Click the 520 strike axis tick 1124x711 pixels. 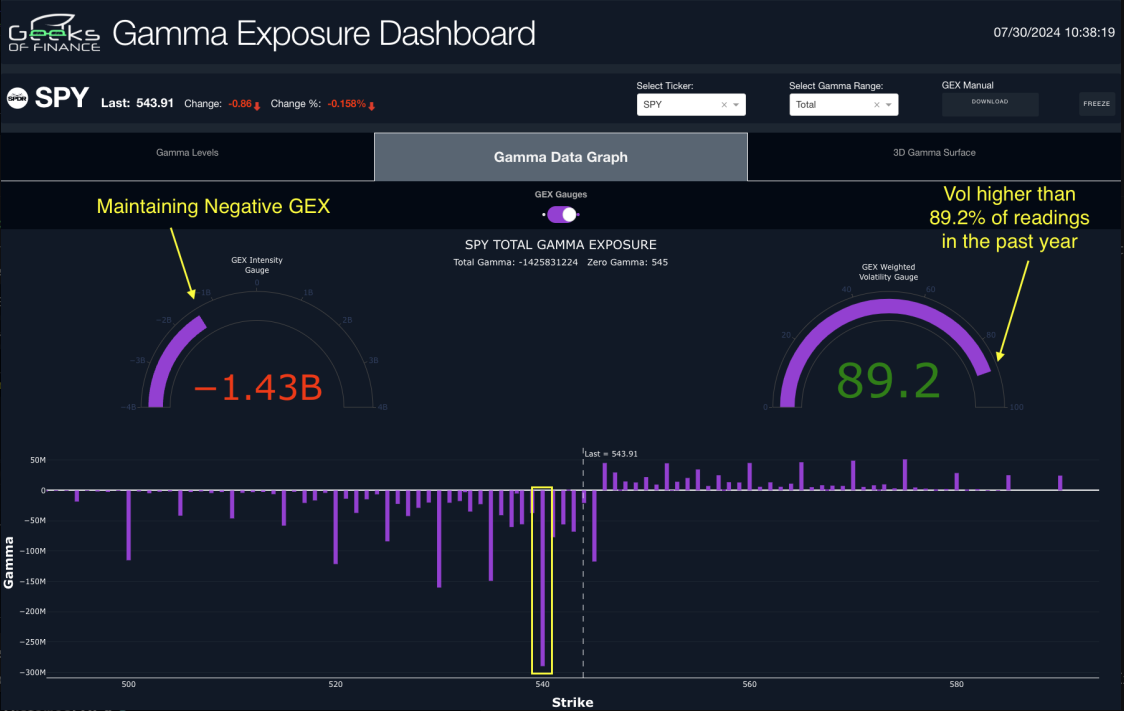point(335,684)
